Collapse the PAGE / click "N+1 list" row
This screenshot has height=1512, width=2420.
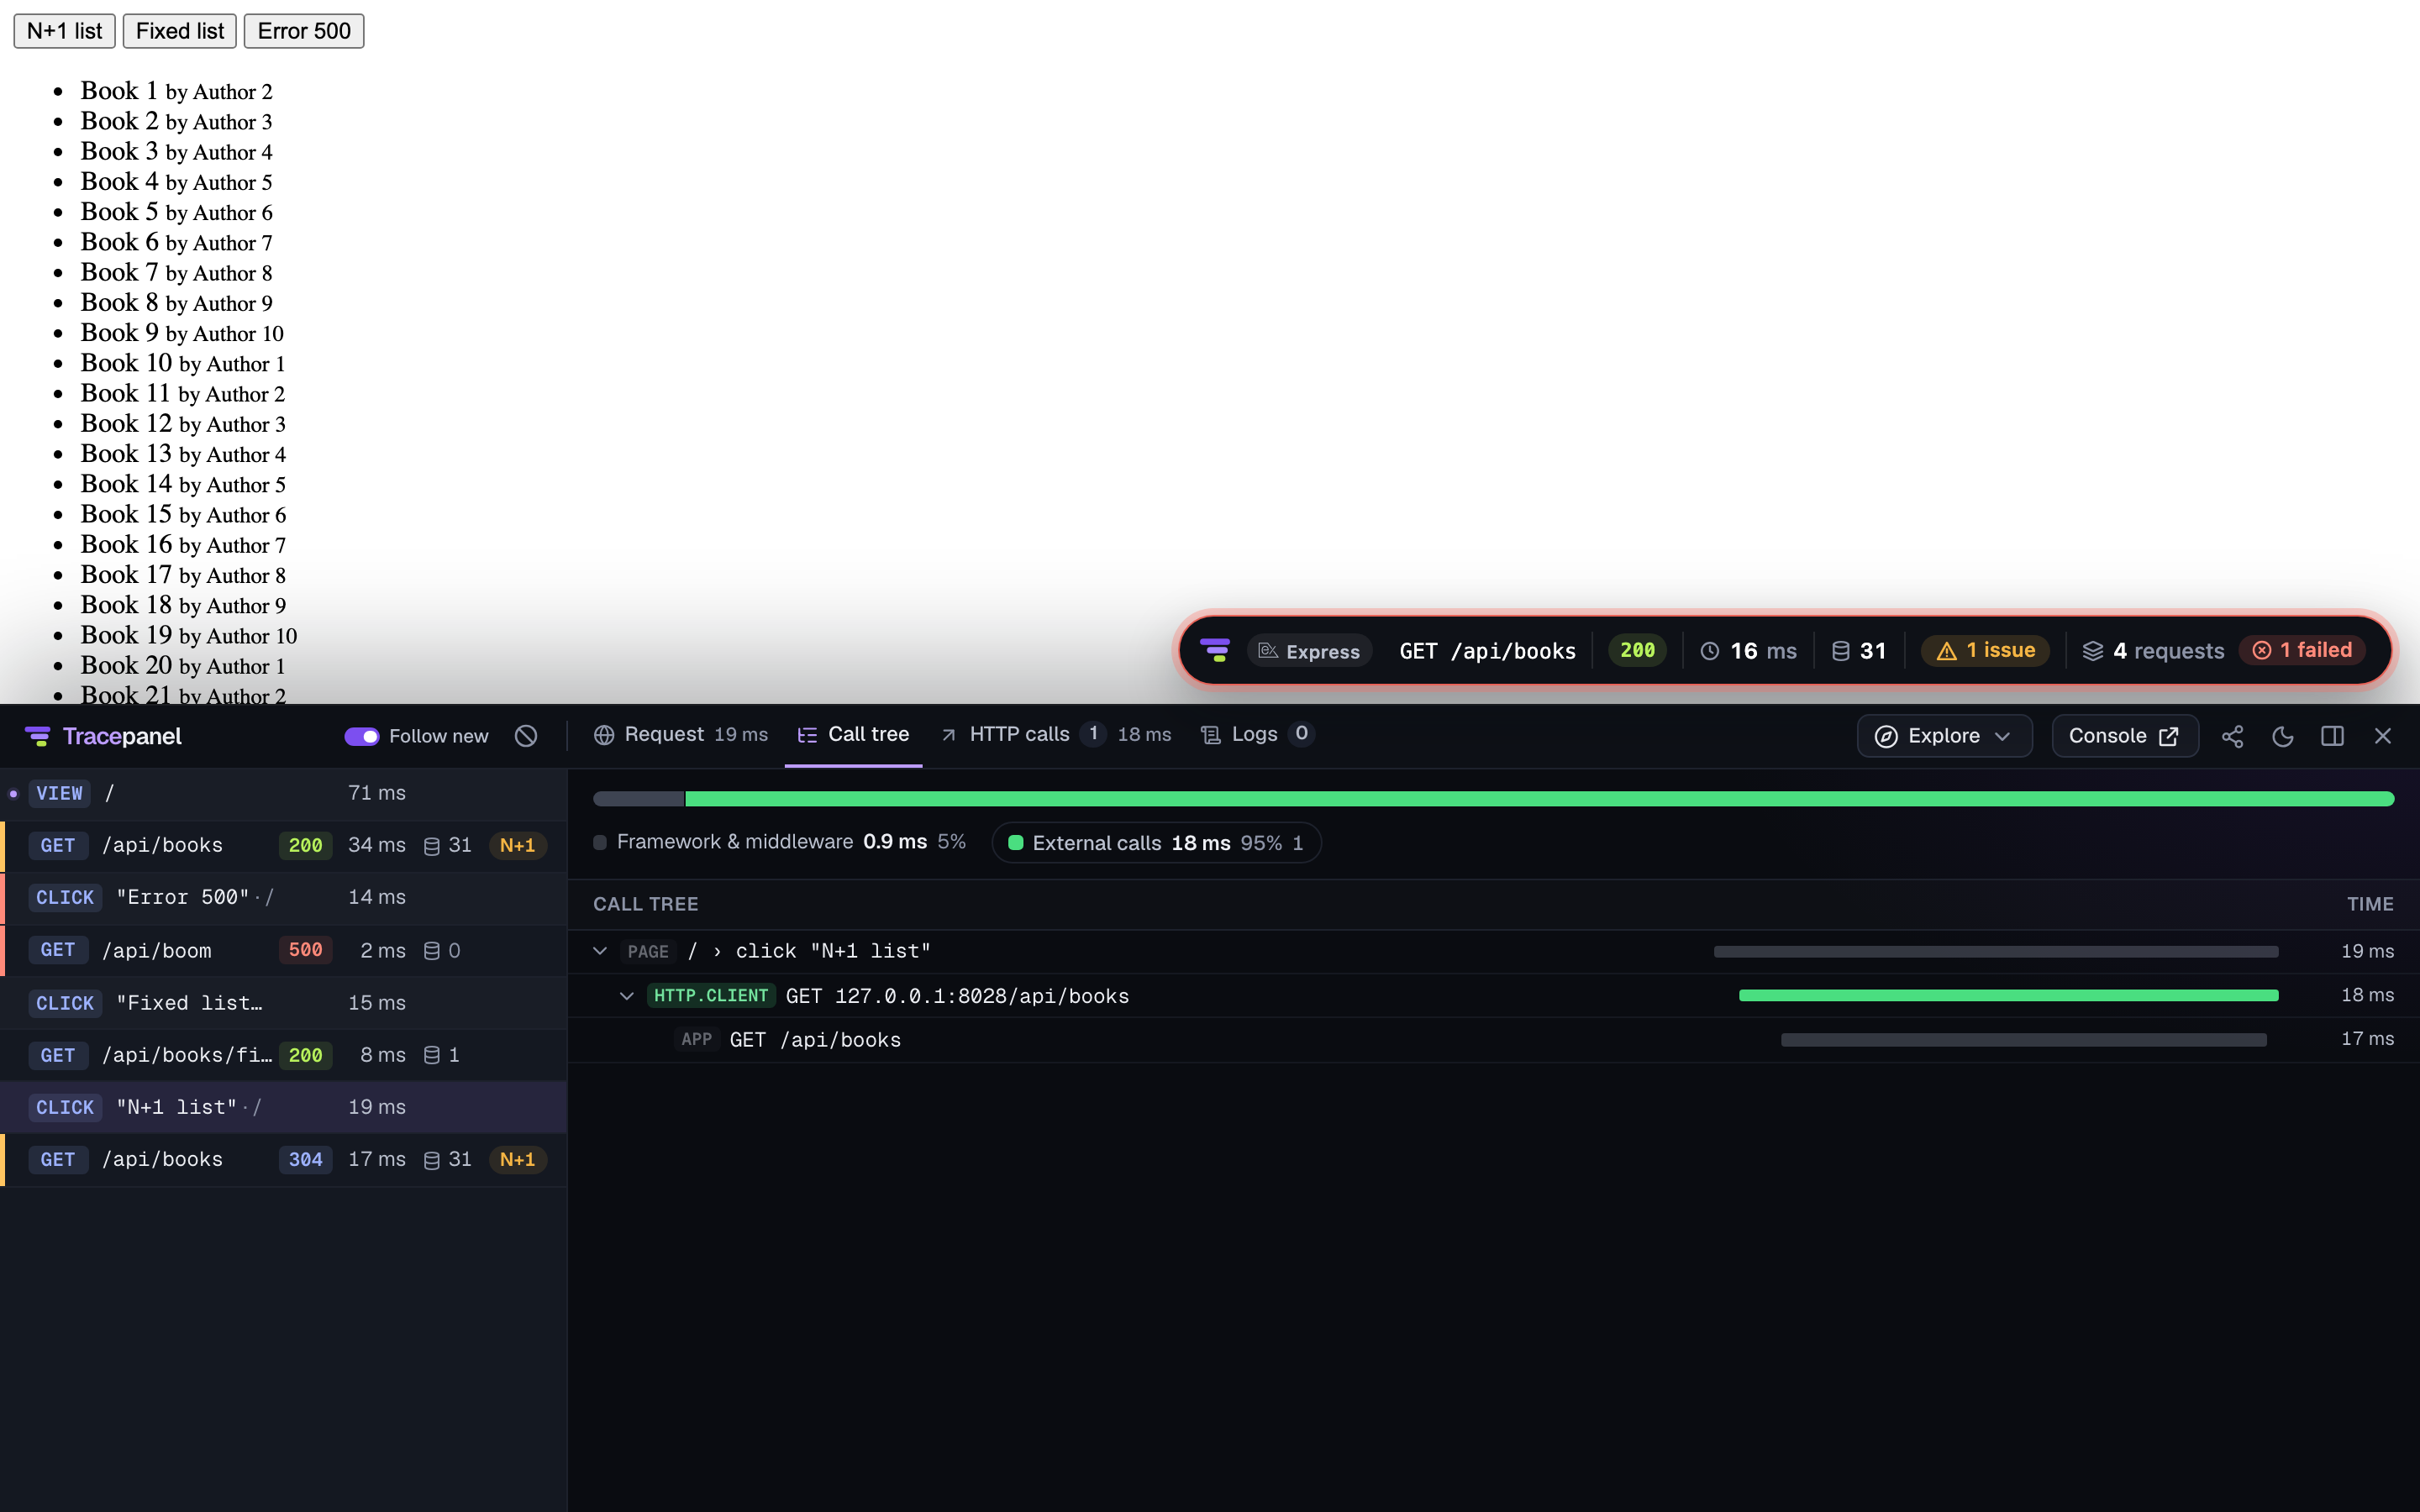600,951
